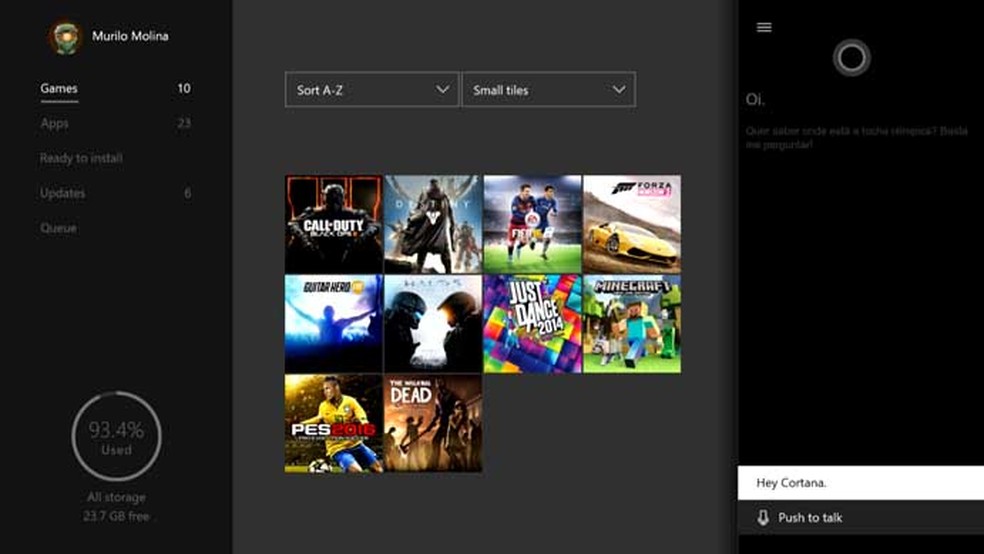Launch the Call of Duty Black Ops III tile
This screenshot has width=984, height=554.
[334, 224]
